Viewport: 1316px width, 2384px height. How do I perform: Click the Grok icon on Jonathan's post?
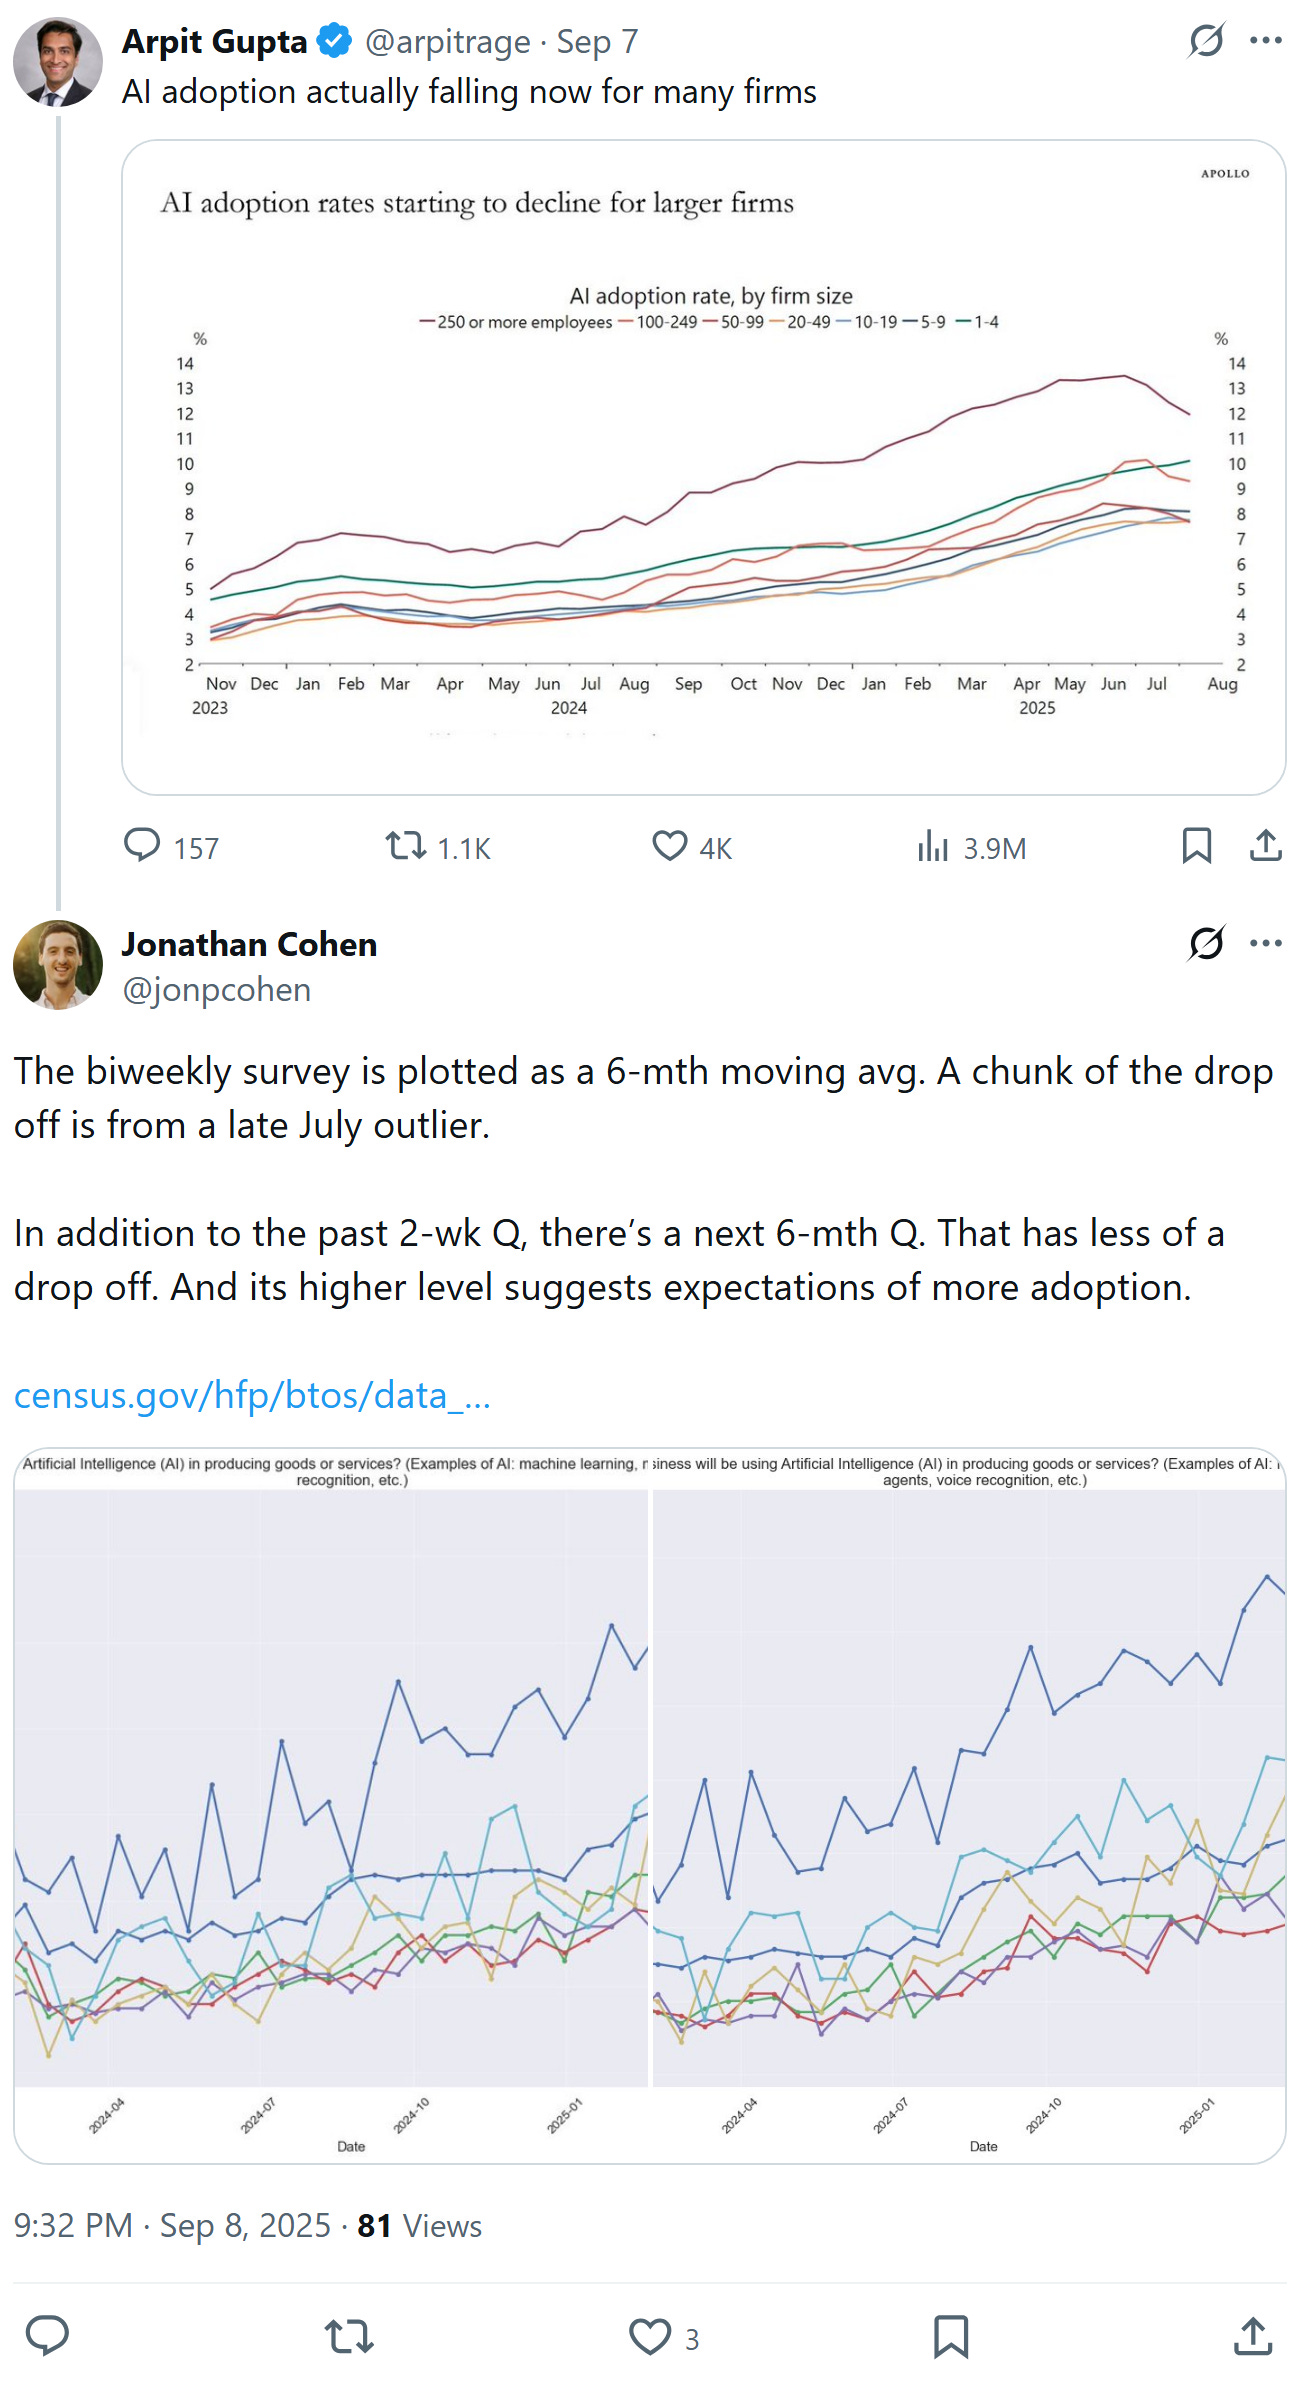(1206, 943)
